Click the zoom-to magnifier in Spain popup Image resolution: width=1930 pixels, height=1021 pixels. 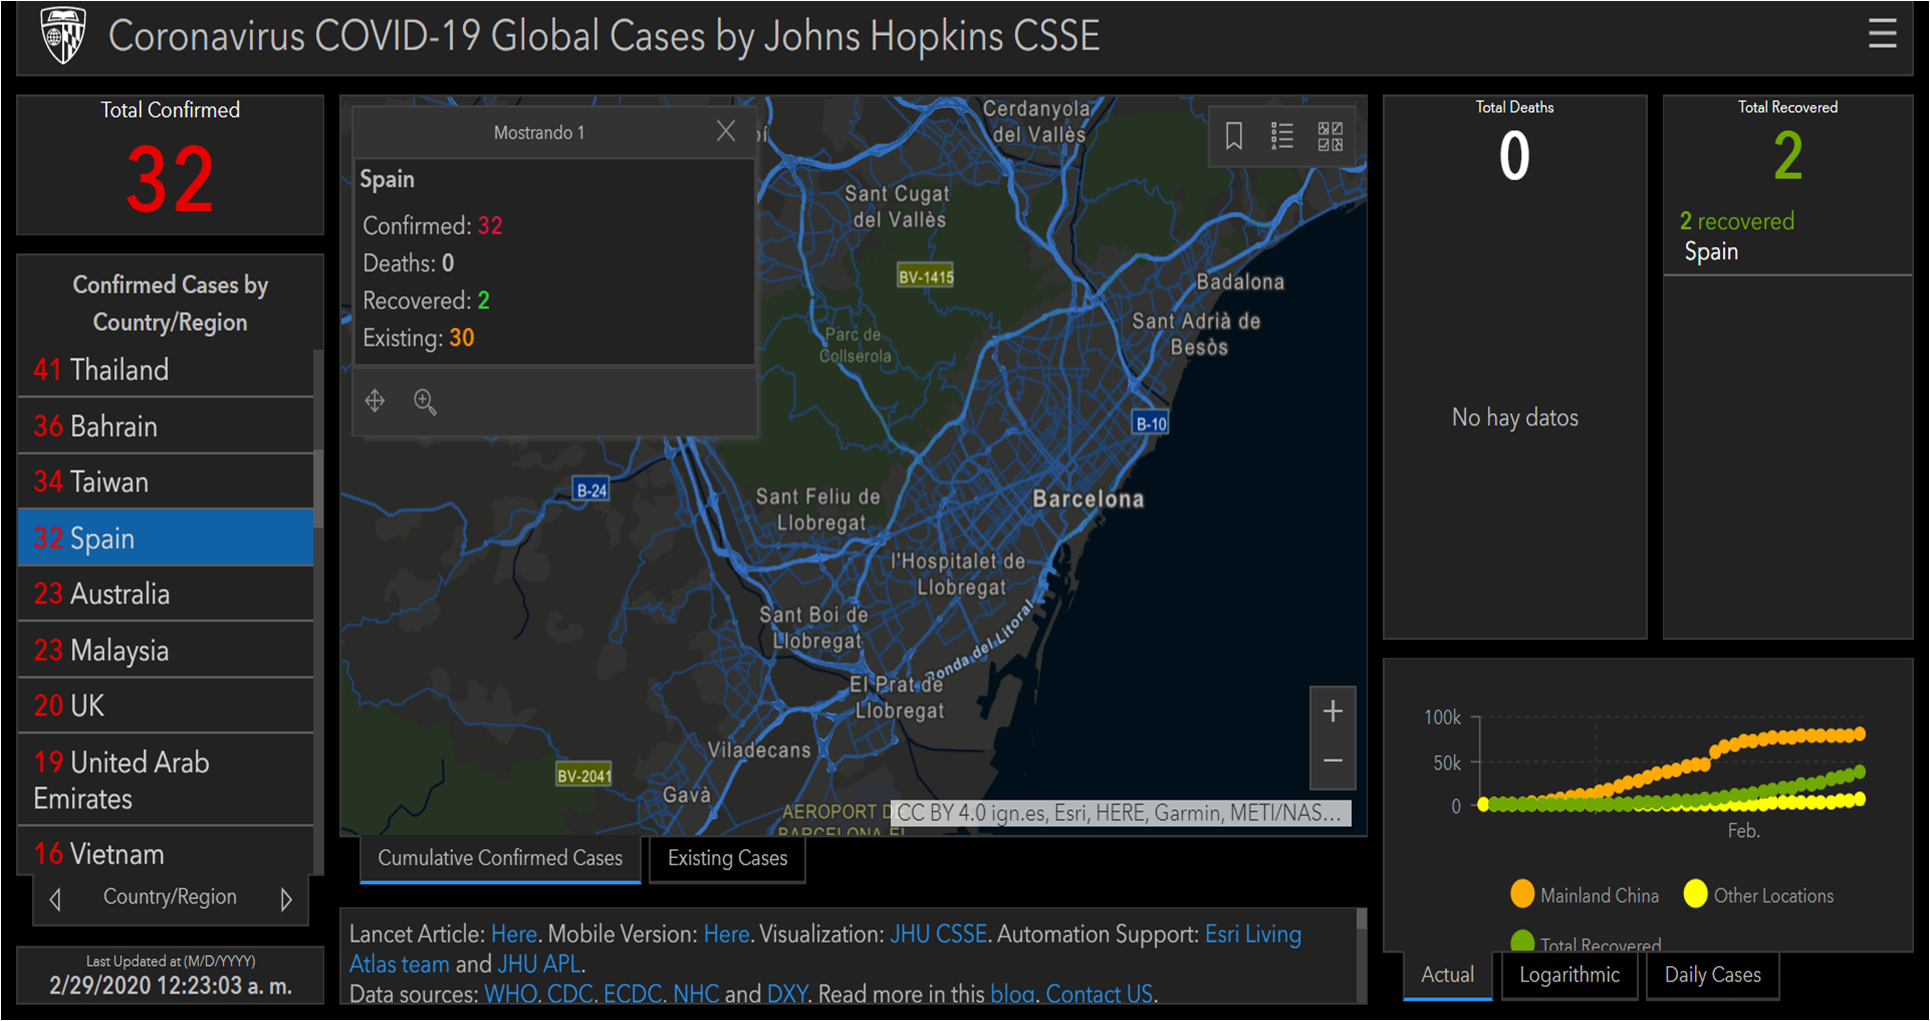425,402
